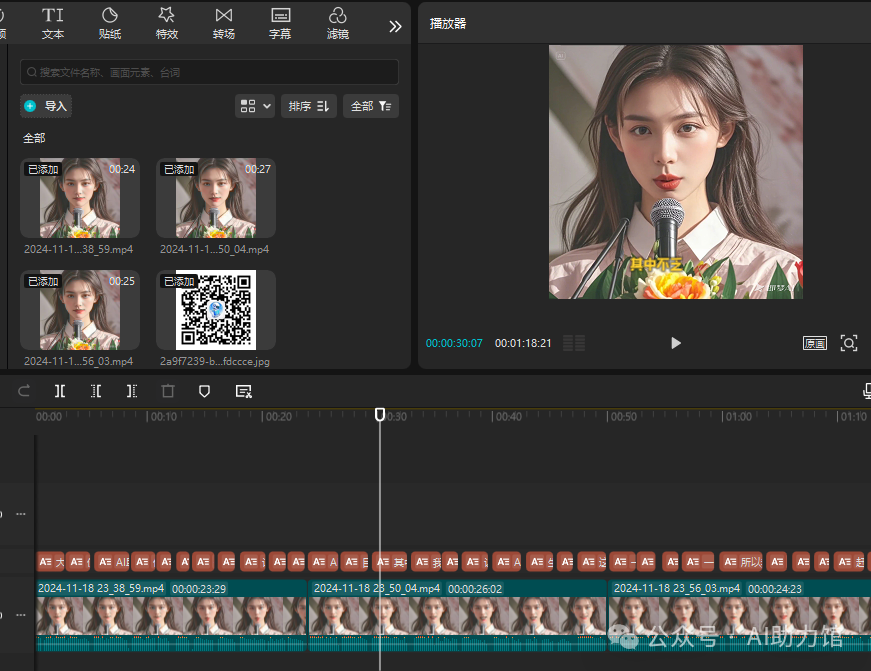Open the fullscreen preview zoom icon
The width and height of the screenshot is (871, 671).
click(x=849, y=343)
